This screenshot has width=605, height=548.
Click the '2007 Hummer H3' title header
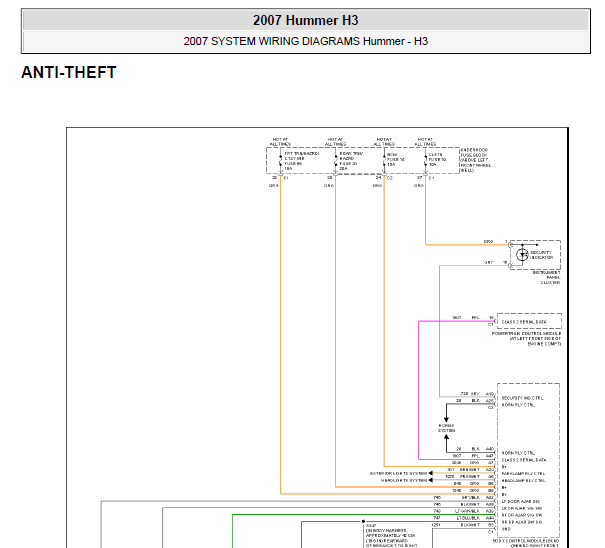[x=306, y=20]
